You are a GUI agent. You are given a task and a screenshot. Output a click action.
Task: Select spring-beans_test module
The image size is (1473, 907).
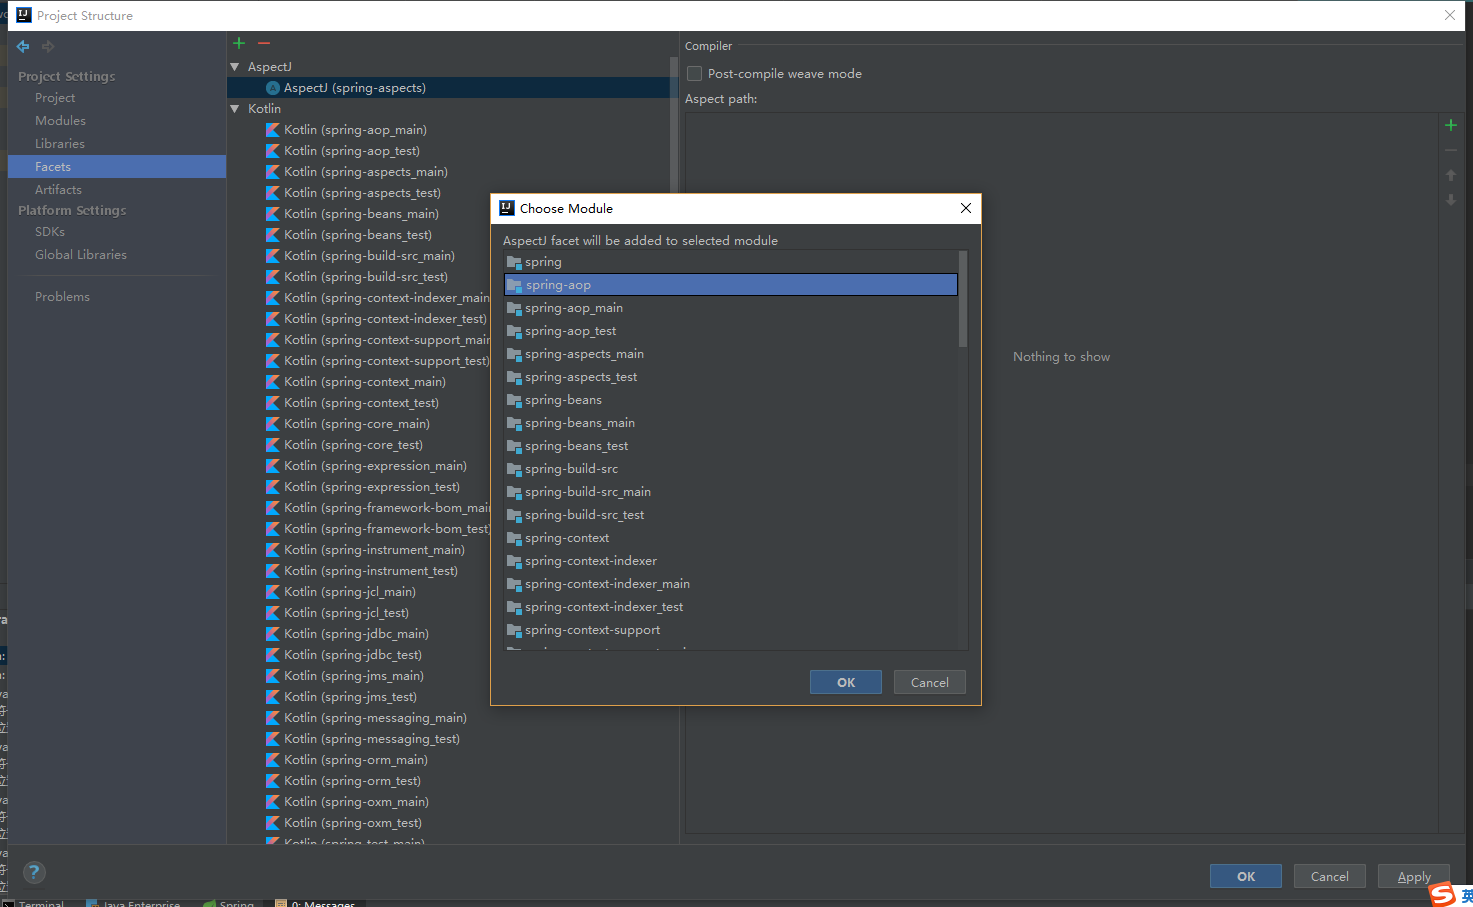point(731,446)
